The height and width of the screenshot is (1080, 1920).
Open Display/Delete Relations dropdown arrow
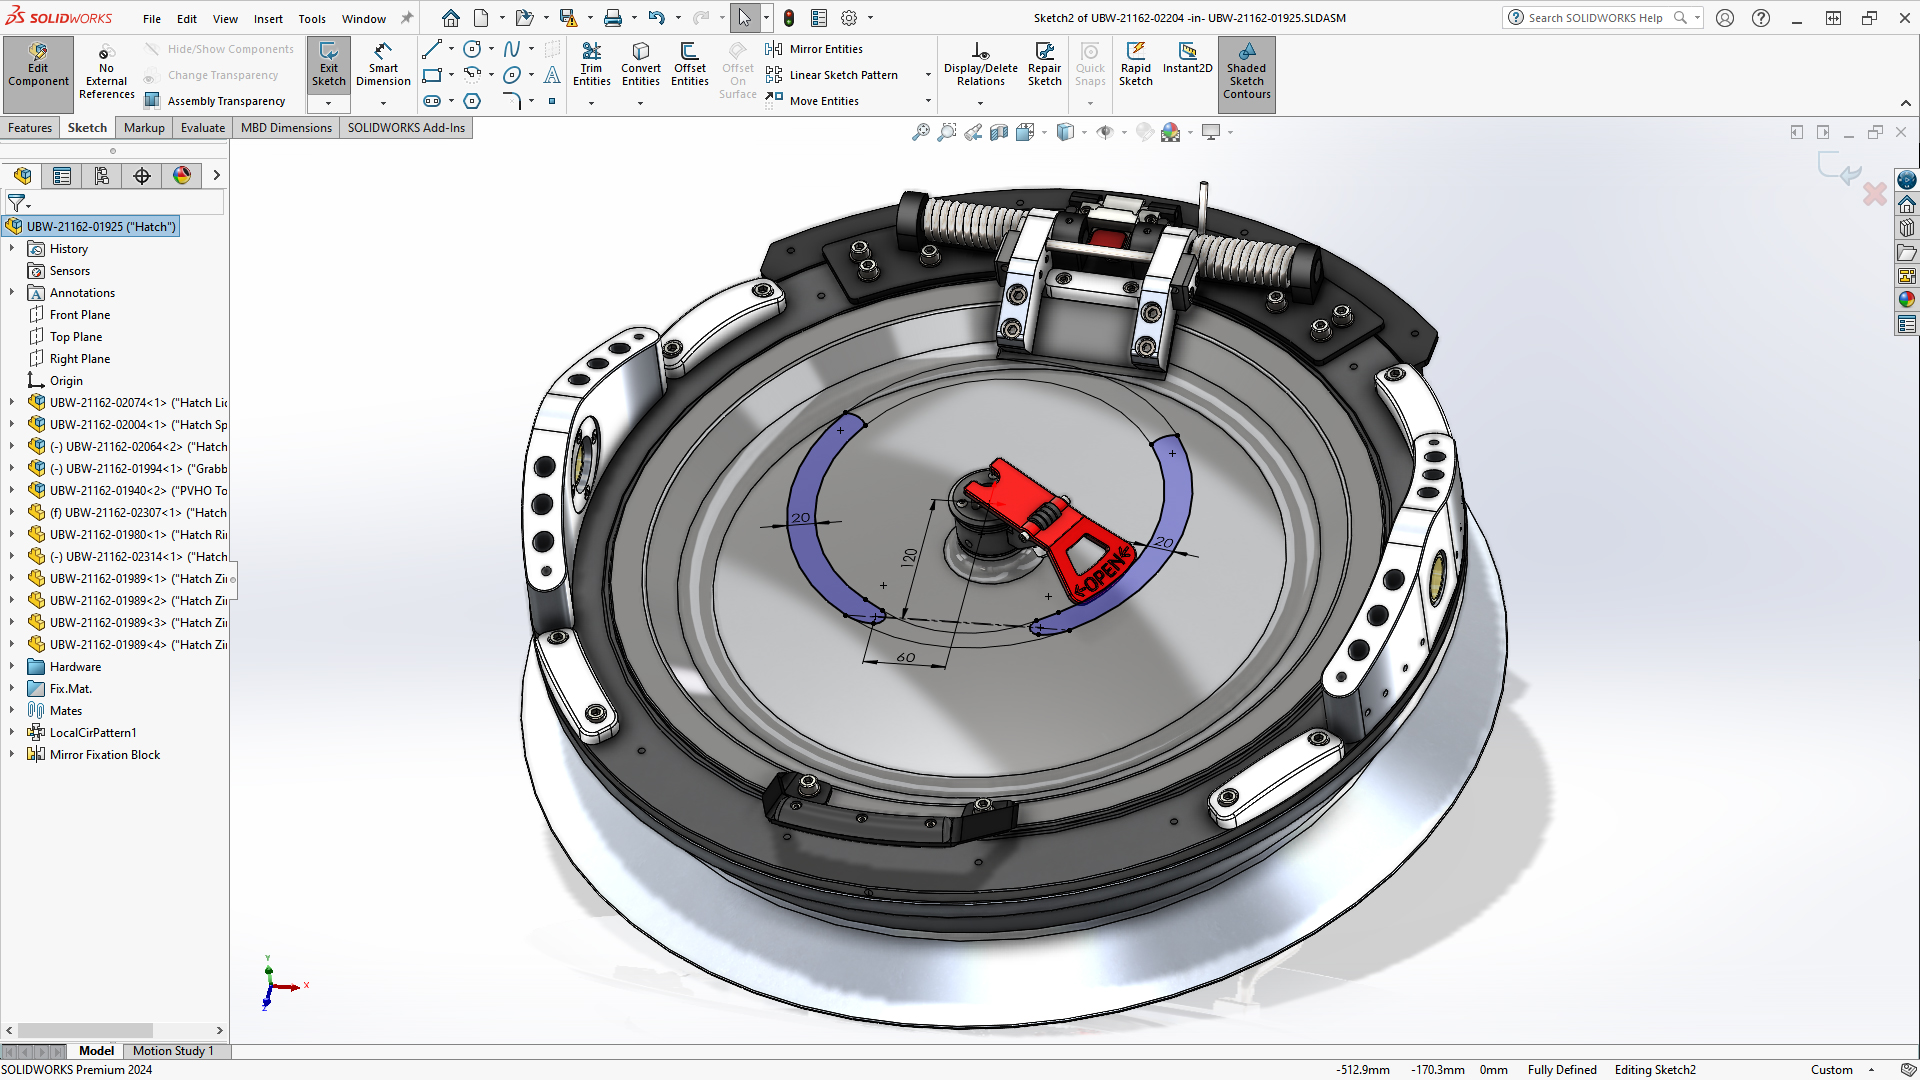pos(980,103)
